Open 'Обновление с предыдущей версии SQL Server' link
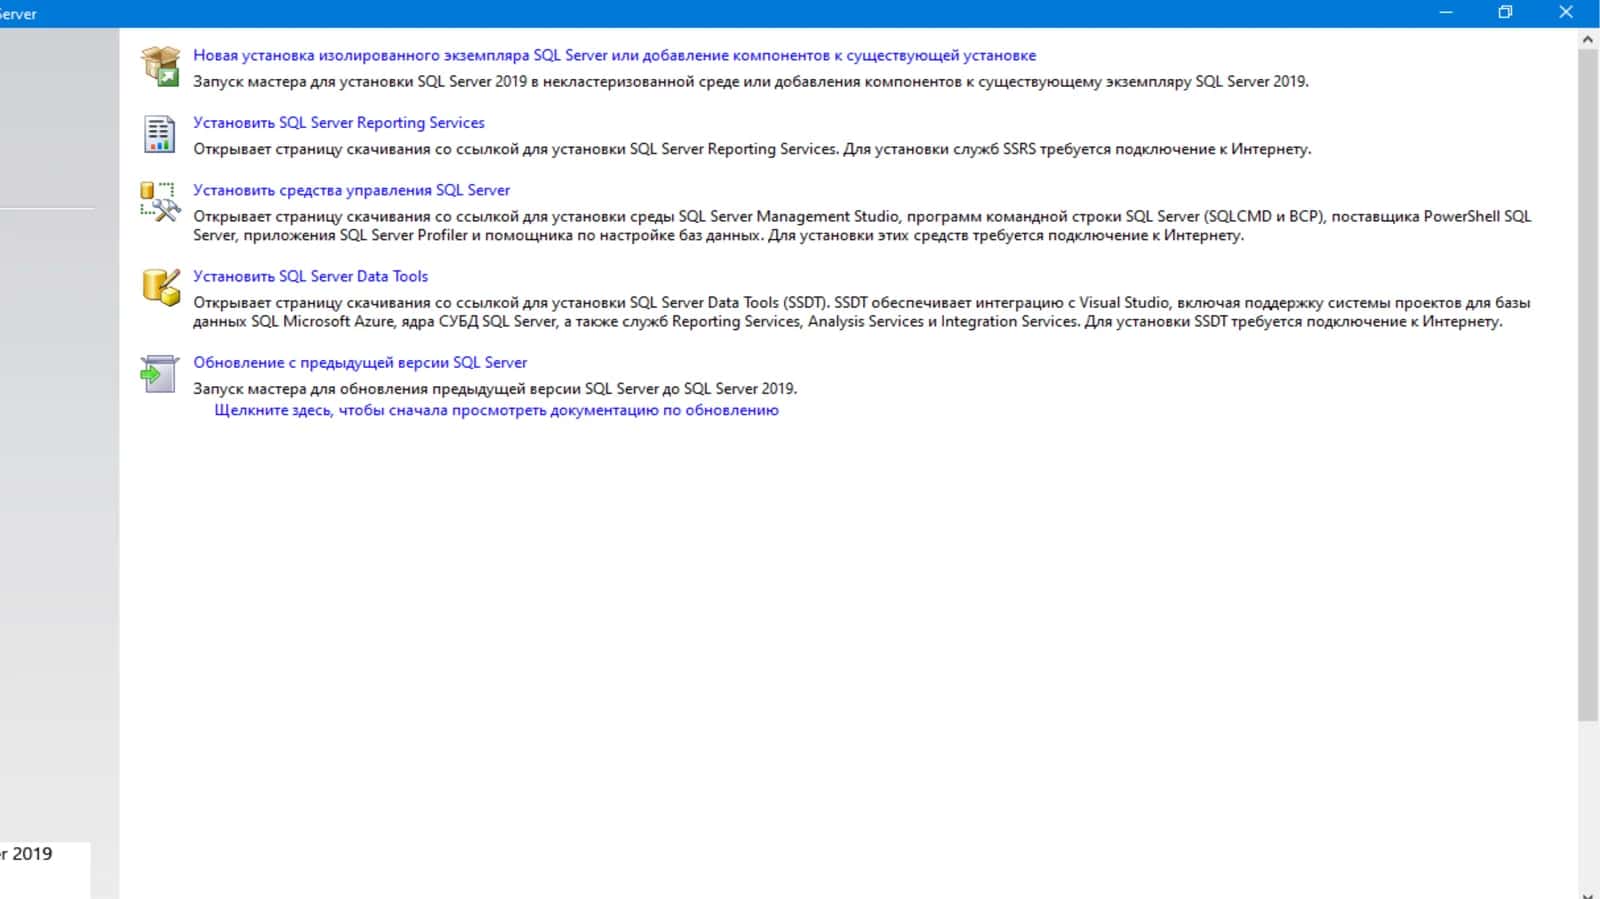The height and width of the screenshot is (899, 1600). (360, 362)
